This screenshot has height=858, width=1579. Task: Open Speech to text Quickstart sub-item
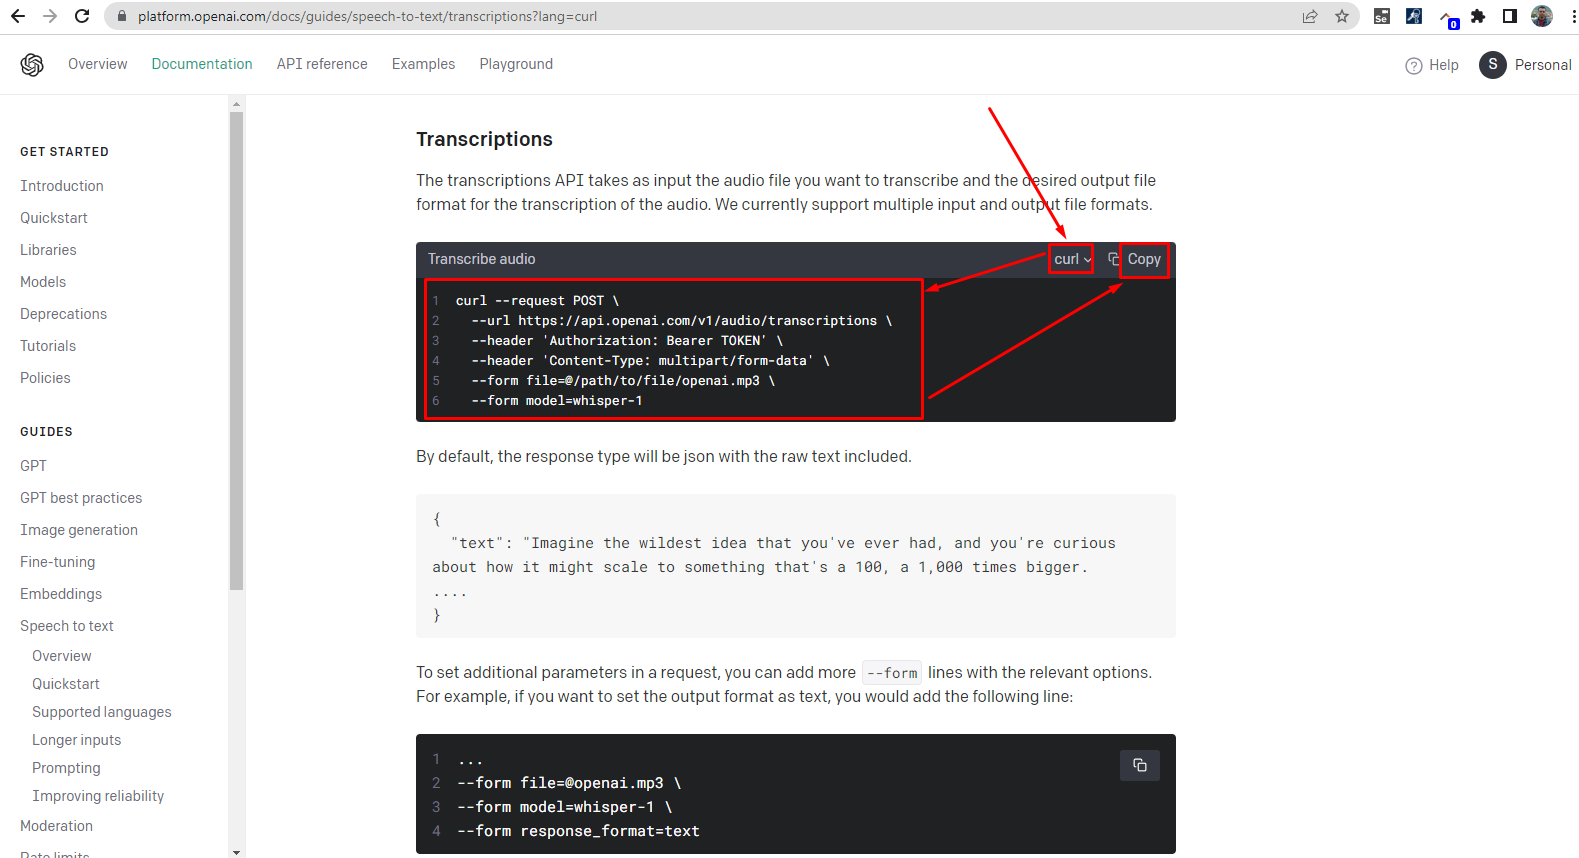[x=66, y=684]
